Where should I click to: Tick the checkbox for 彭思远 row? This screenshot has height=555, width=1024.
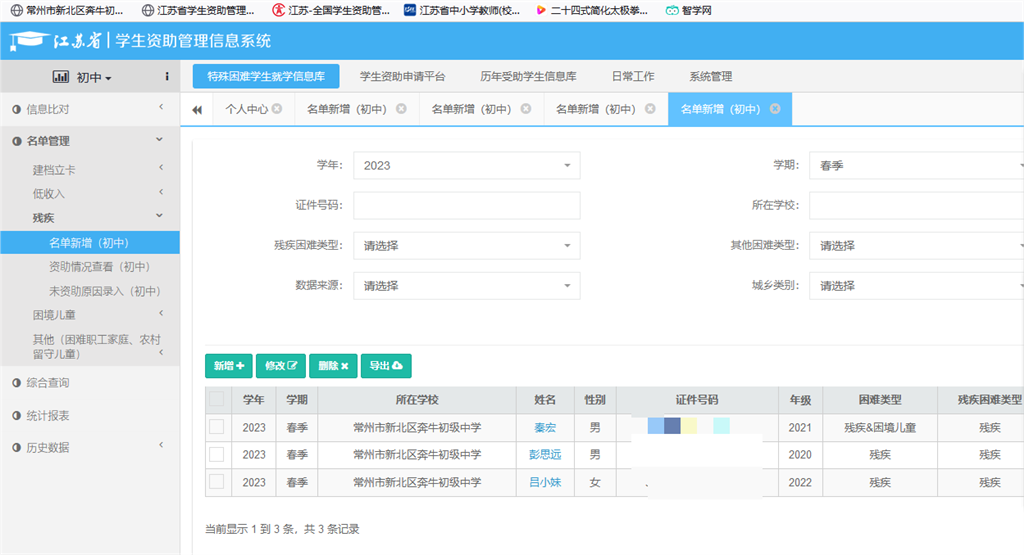[217, 454]
